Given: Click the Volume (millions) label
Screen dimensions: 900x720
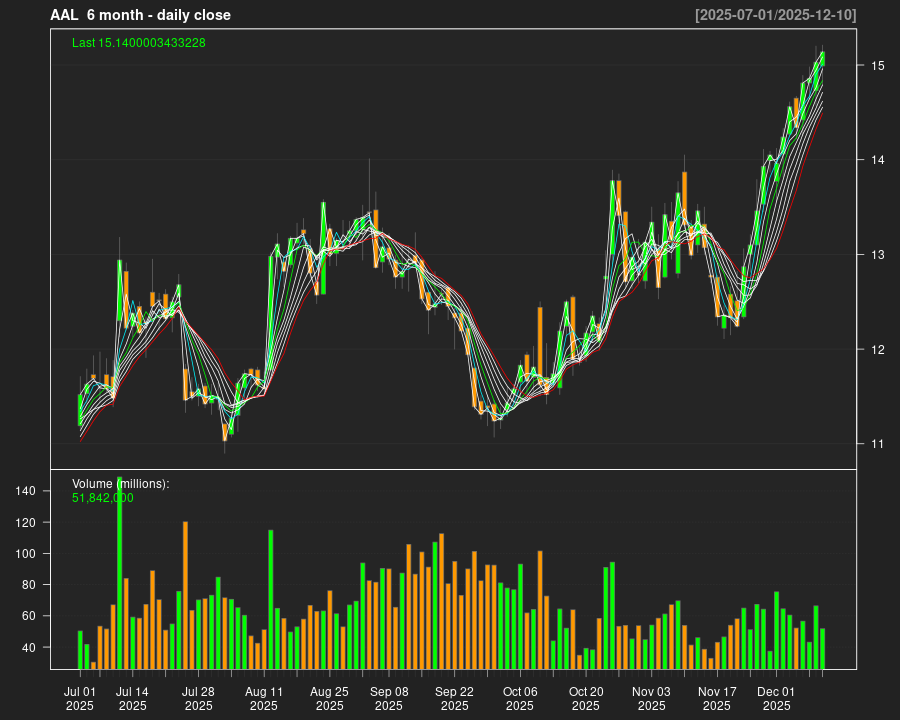Looking at the screenshot, I should (x=121, y=484).
